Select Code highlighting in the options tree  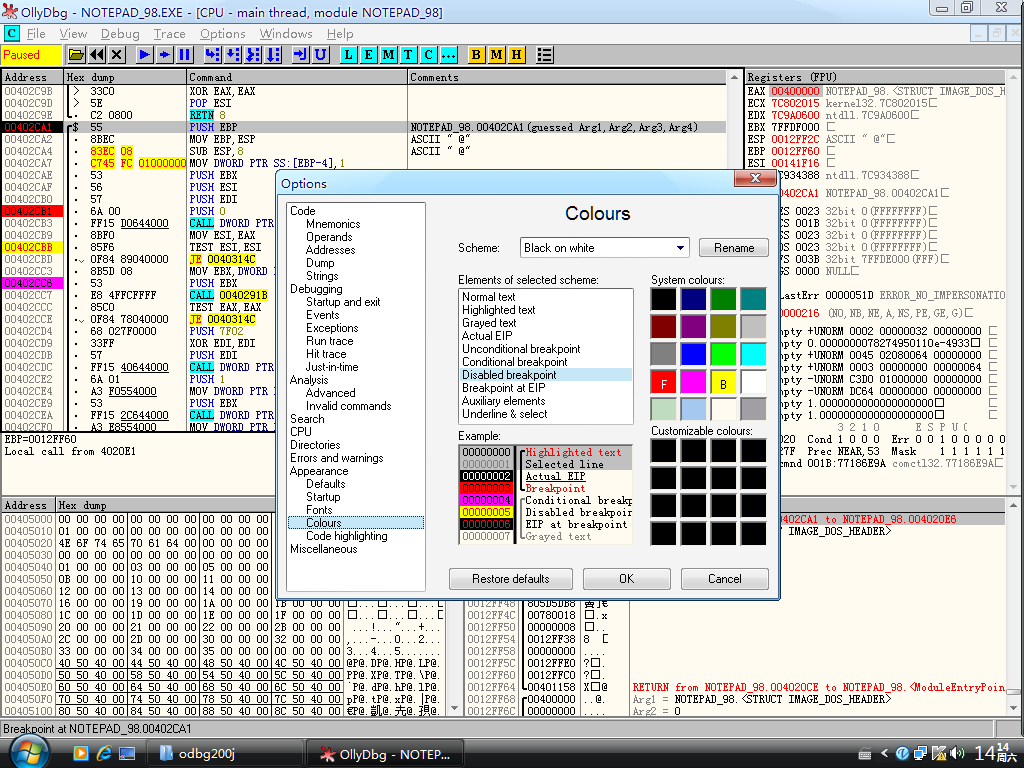346,536
